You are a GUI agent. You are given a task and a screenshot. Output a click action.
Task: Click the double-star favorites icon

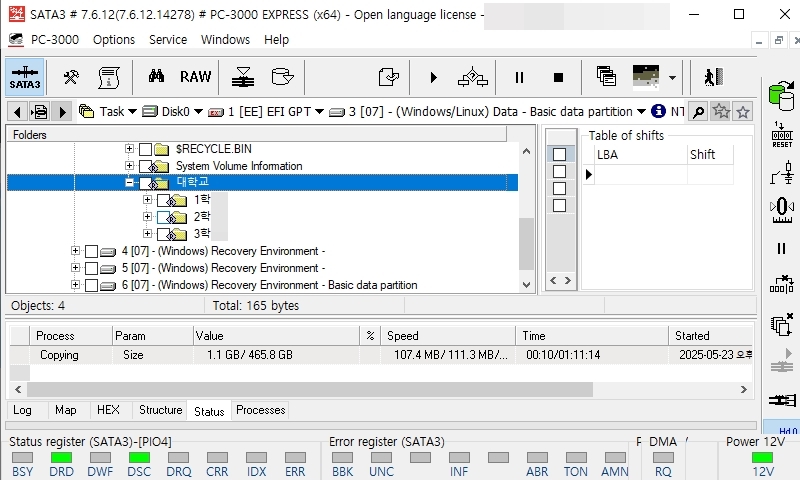click(x=721, y=111)
